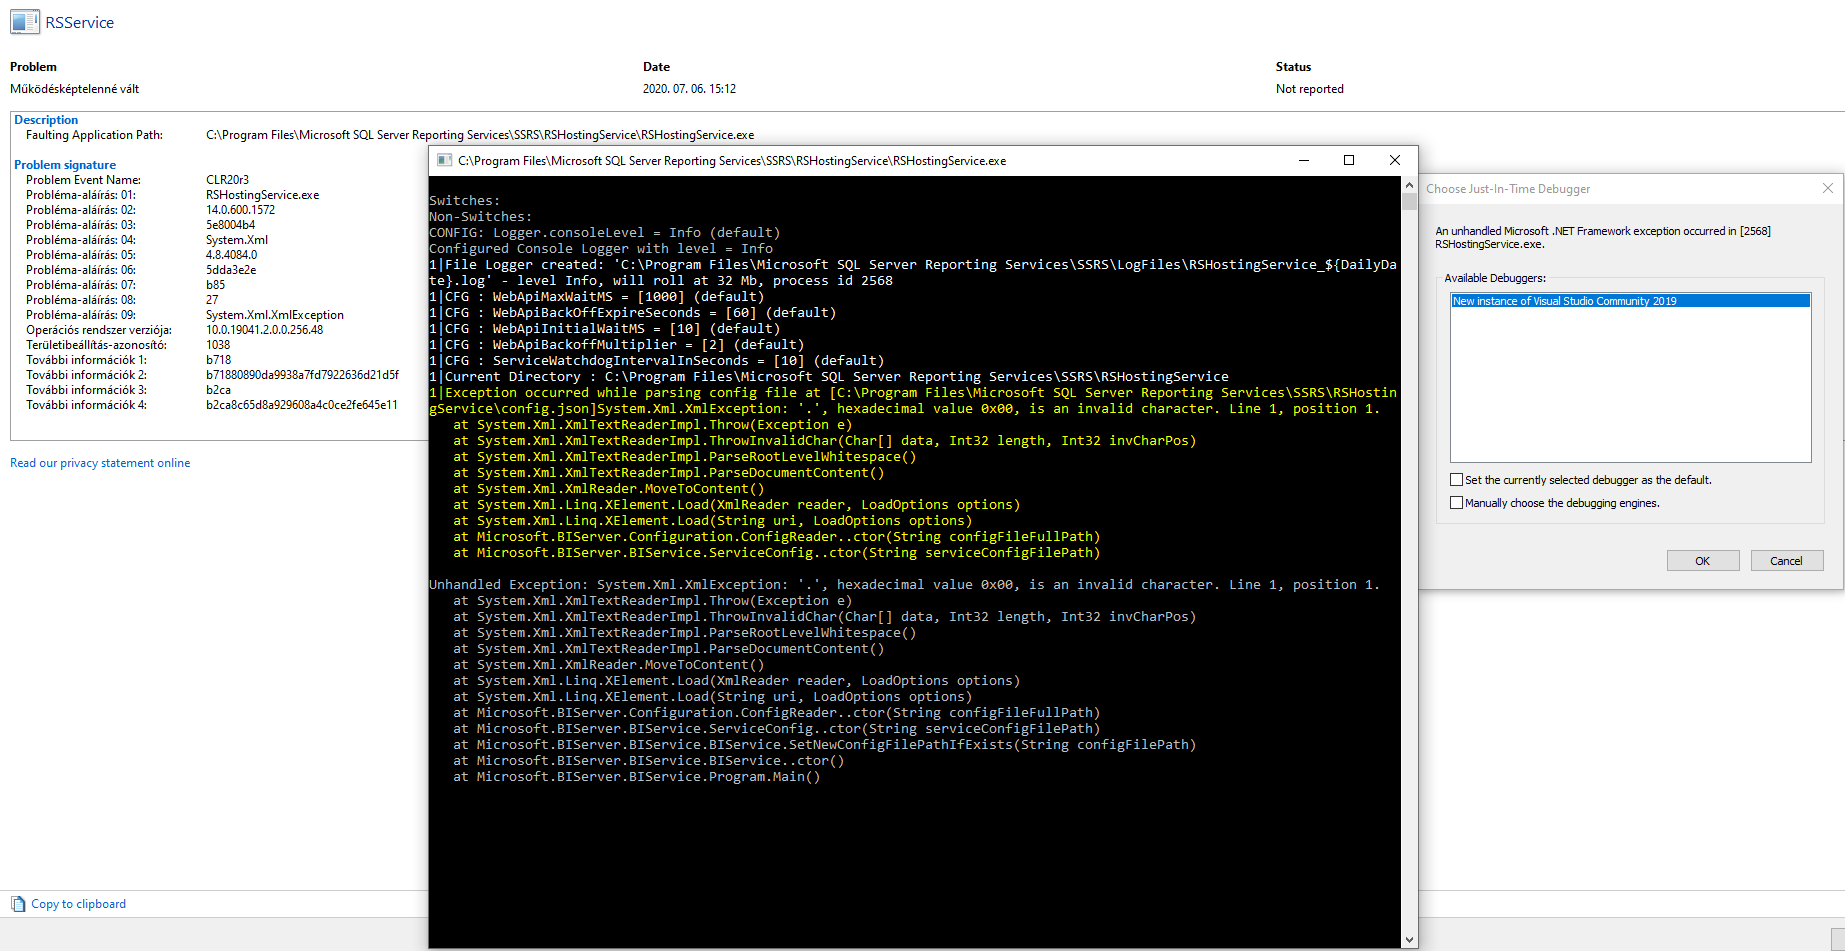Image resolution: width=1845 pixels, height=951 pixels.
Task: Click the console vertical scrollbar thumb
Action: pyautogui.click(x=1409, y=202)
